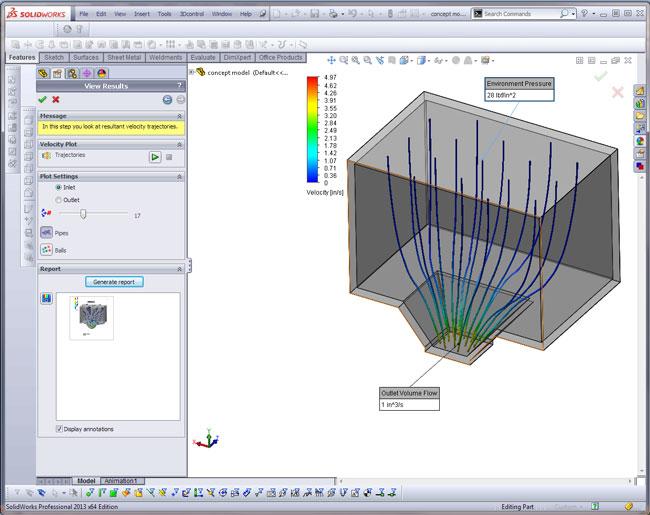The height and width of the screenshot is (515, 650).
Task: Select the Pipes trajectory style icon
Action: pos(47,232)
